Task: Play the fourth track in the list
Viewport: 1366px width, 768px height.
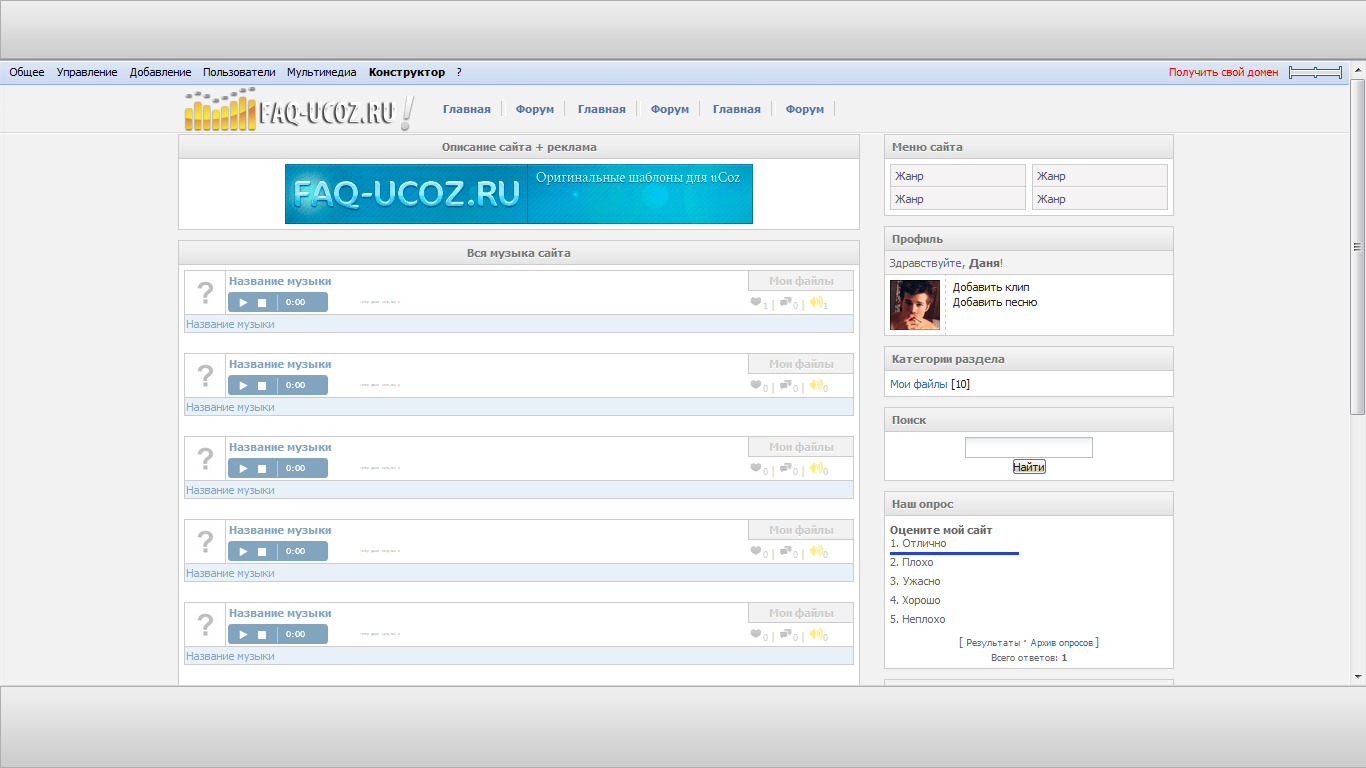Action: (x=243, y=551)
